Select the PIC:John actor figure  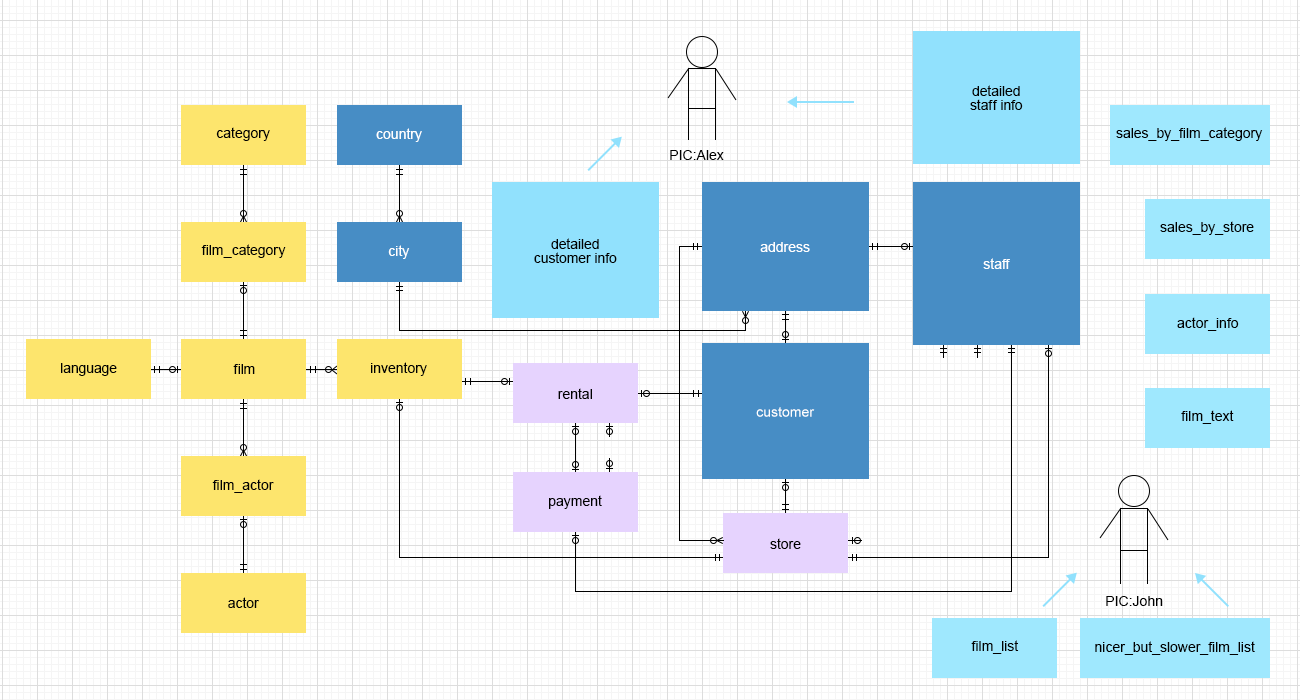1134,530
